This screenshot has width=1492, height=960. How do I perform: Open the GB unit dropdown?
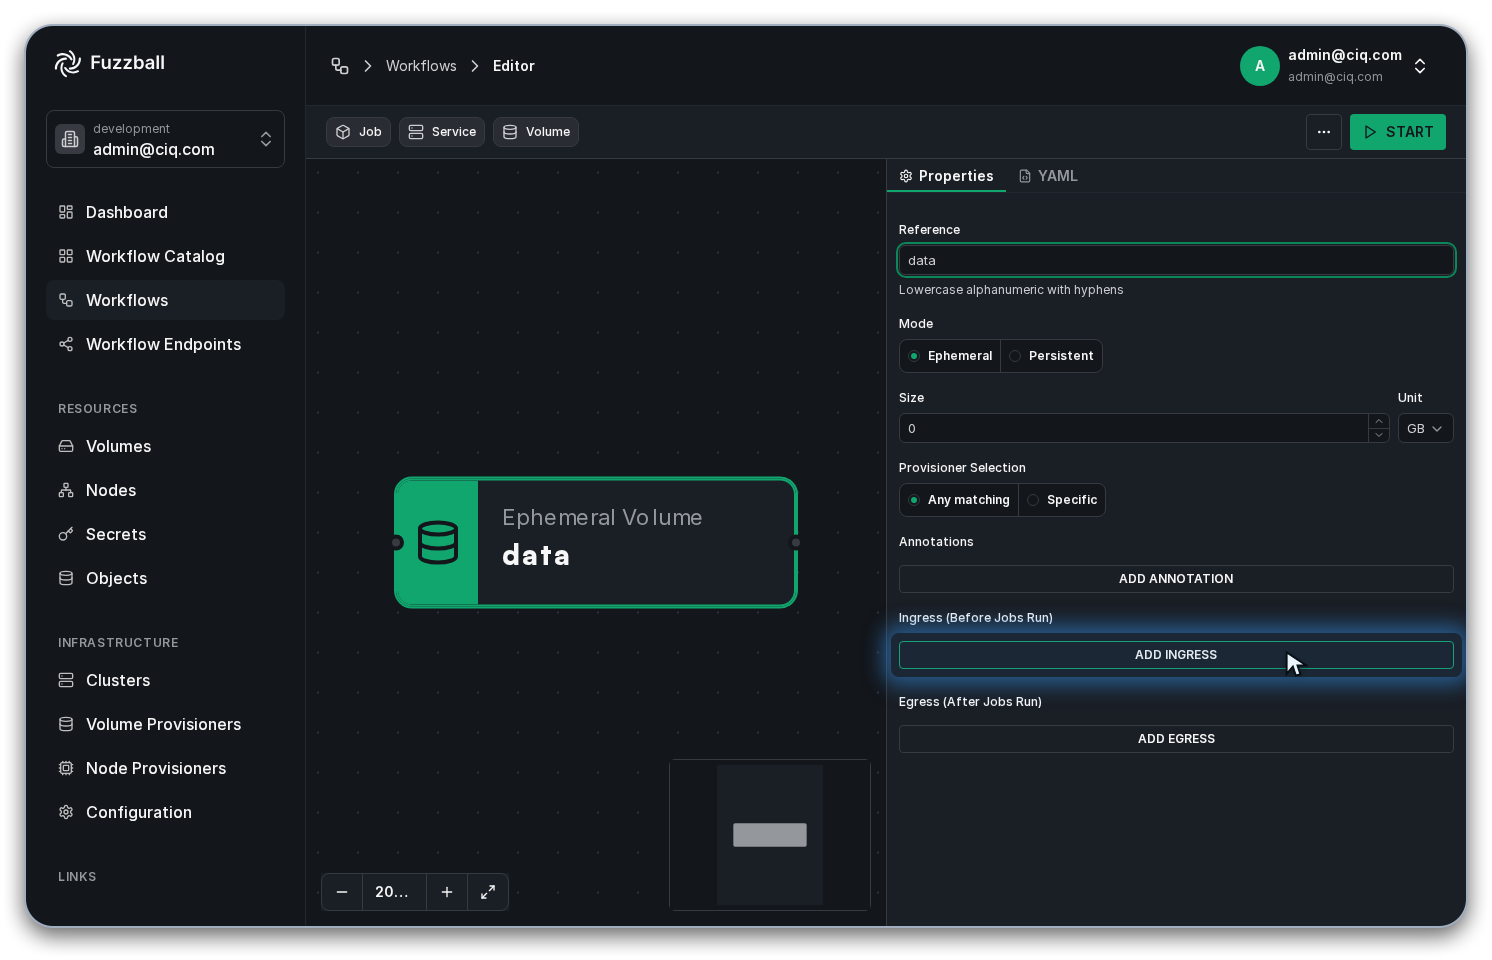(x=1425, y=428)
